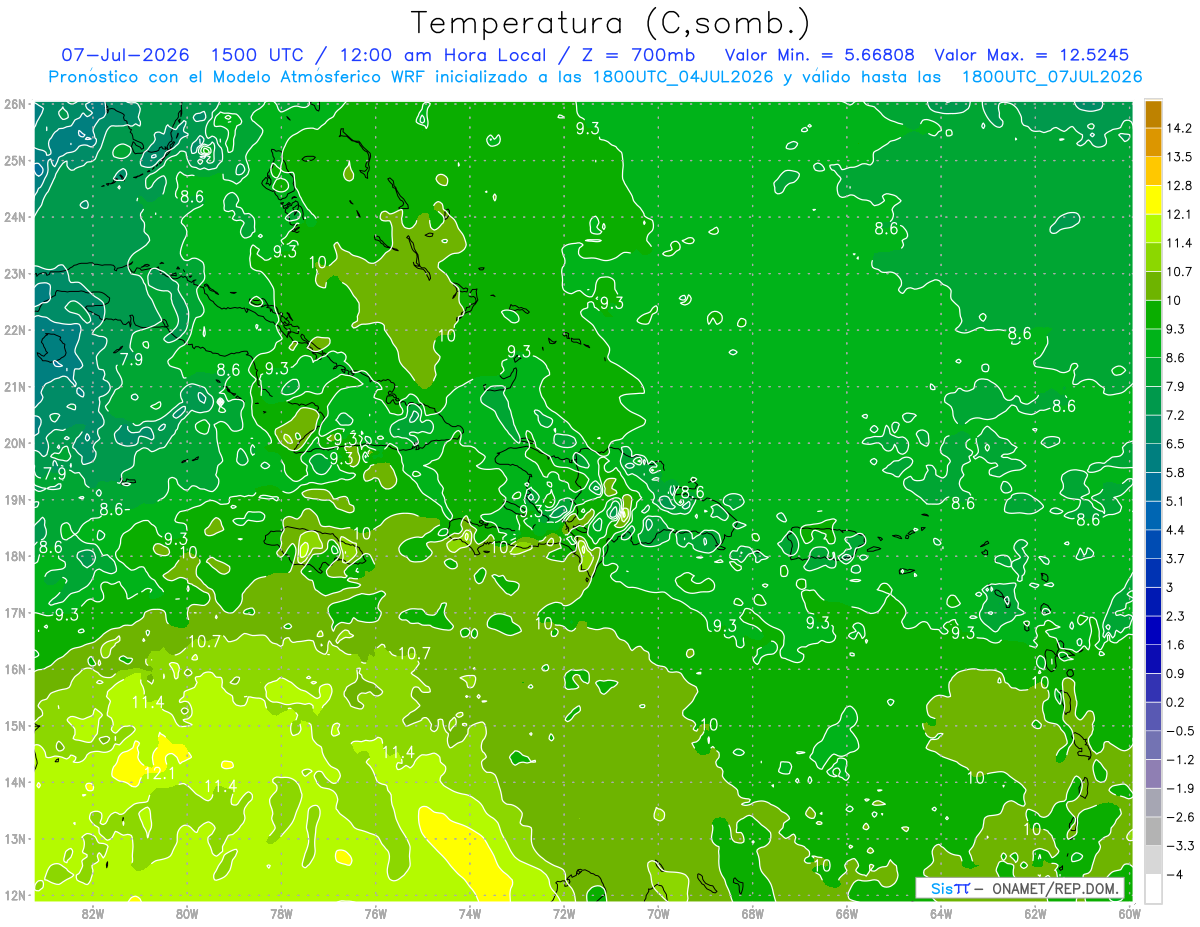Click the "Sisπ" logo text

click(949, 888)
